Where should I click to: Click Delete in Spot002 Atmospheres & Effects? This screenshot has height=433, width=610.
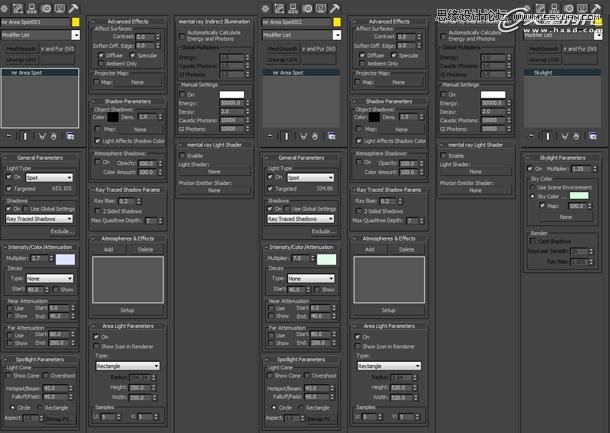[407, 250]
